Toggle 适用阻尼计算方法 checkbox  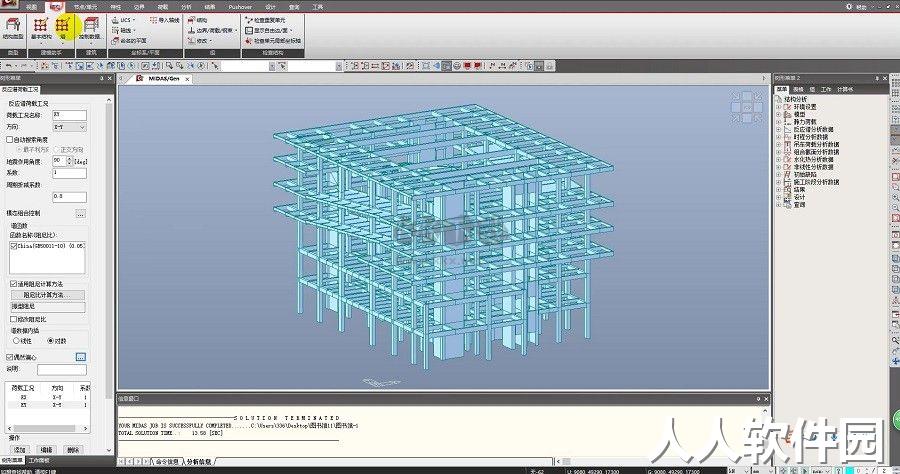click(14, 283)
